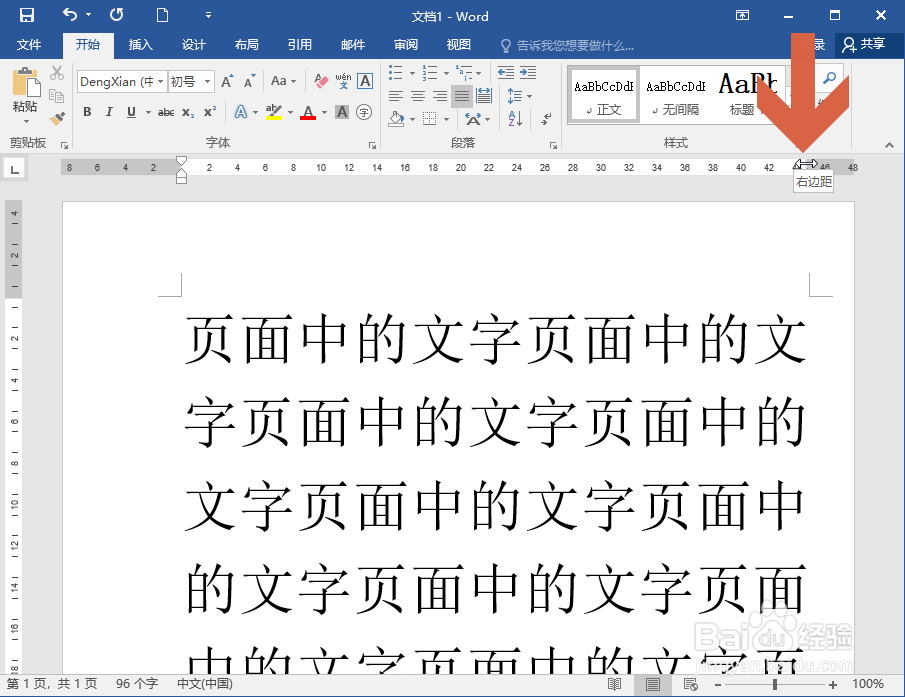Copy selection using the copy icon
Viewport: 905px width, 697px height.
click(x=57, y=96)
